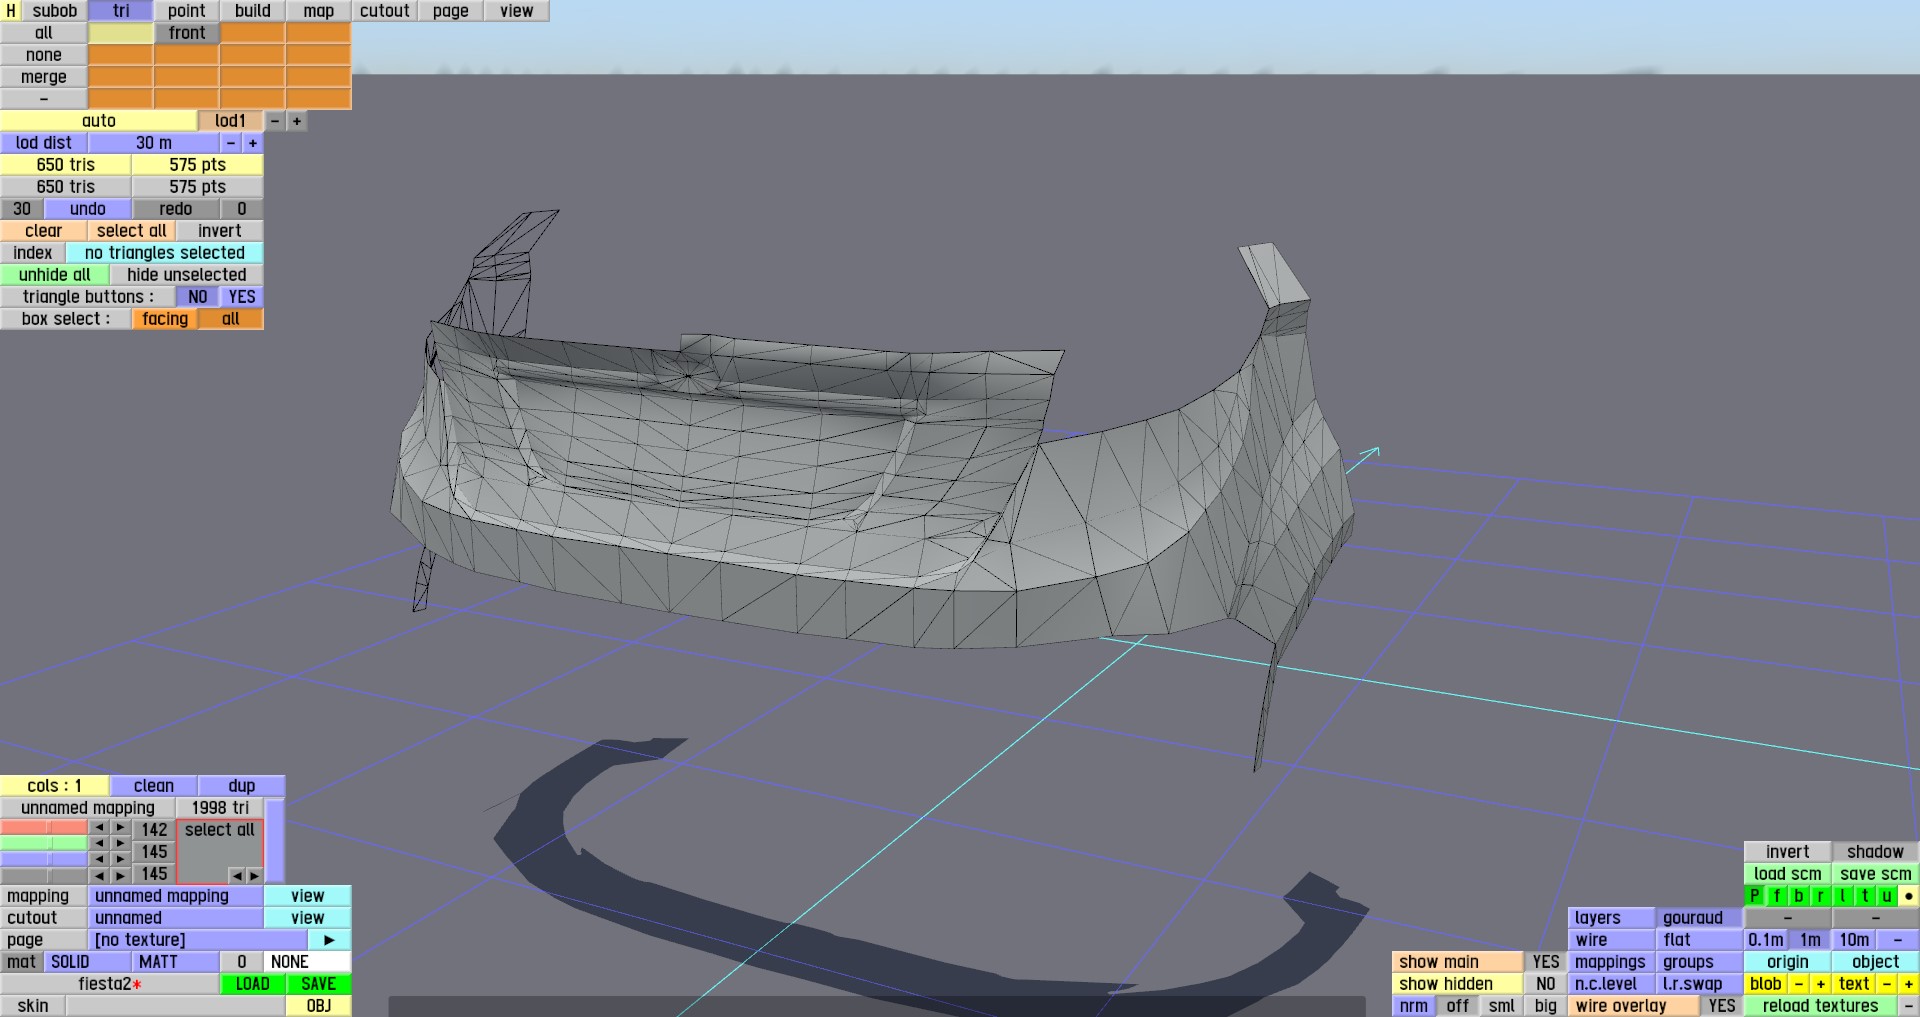This screenshot has height=1017, width=1920.
Task: Click the u under view button
Action: point(1887,896)
